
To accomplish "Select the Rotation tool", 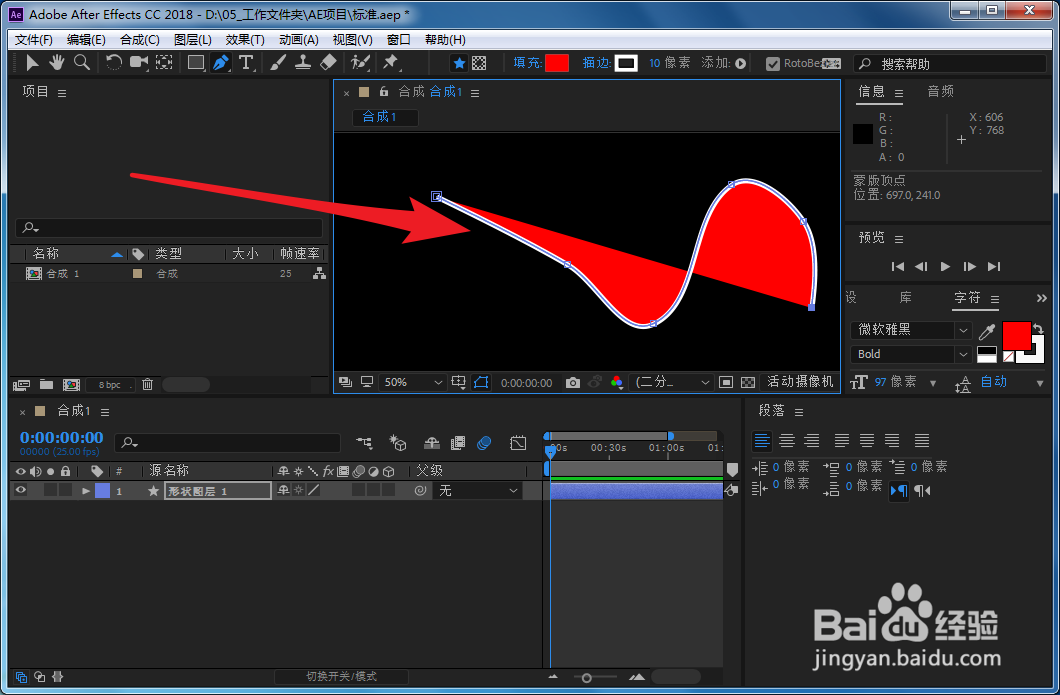I will pos(114,63).
